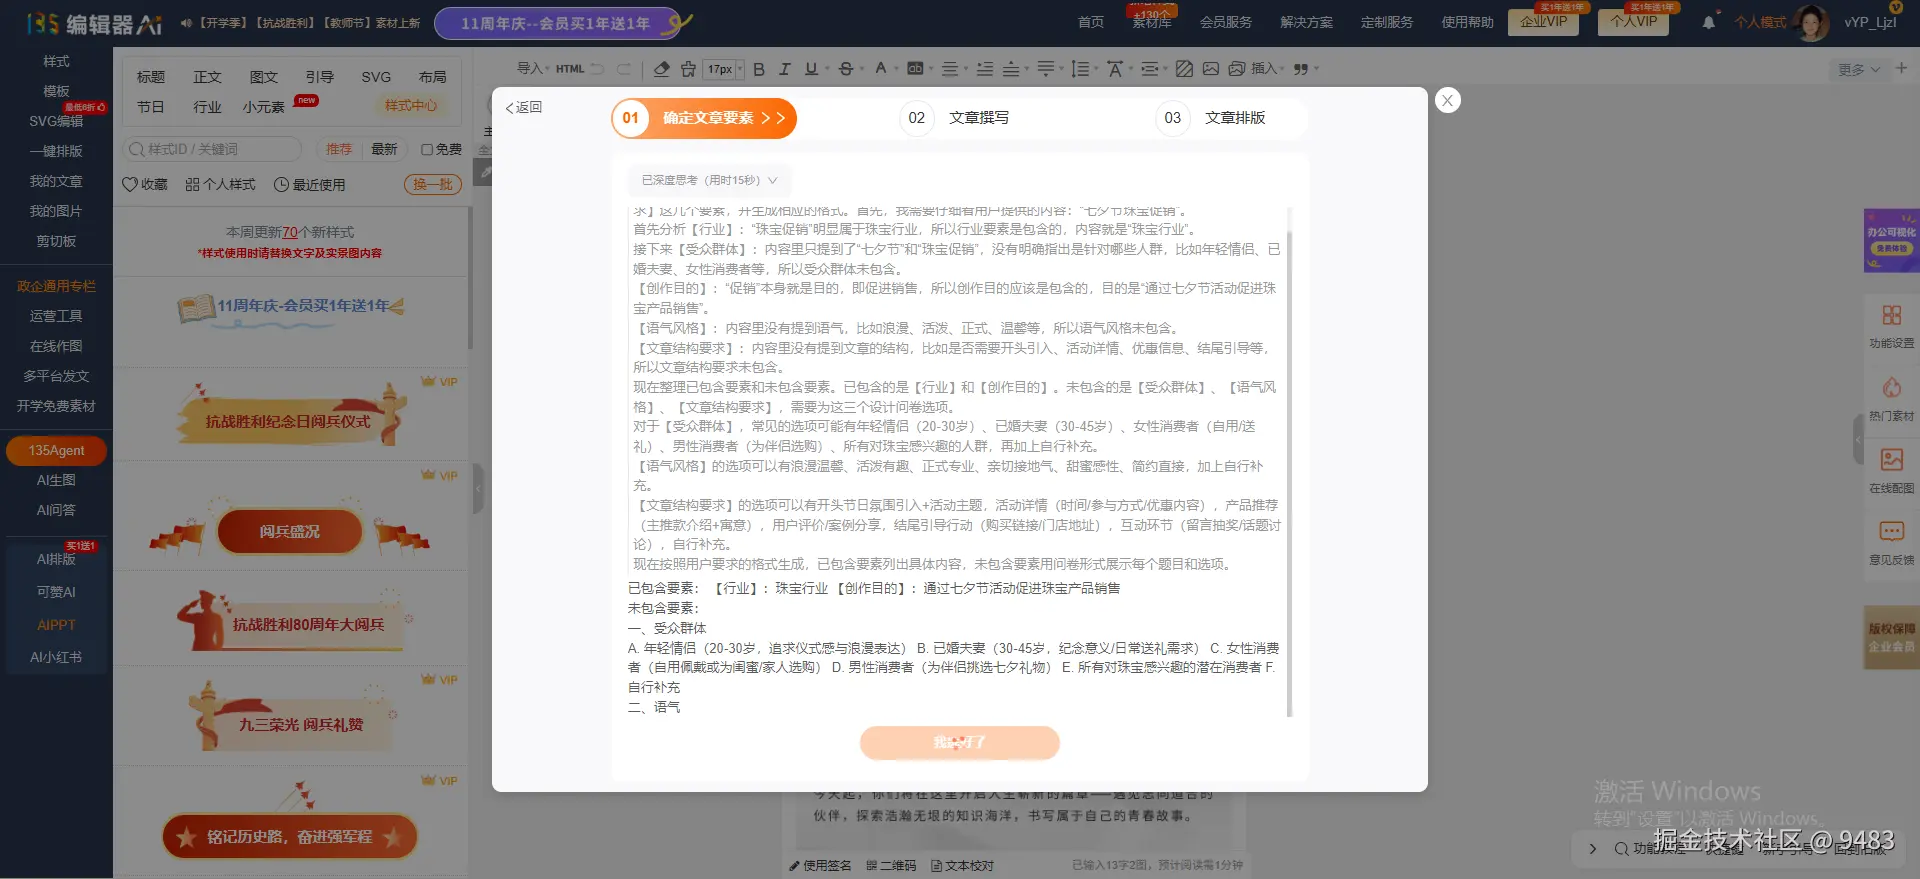Go to step 03 文章排版
The width and height of the screenshot is (1920, 879).
[1211, 118]
